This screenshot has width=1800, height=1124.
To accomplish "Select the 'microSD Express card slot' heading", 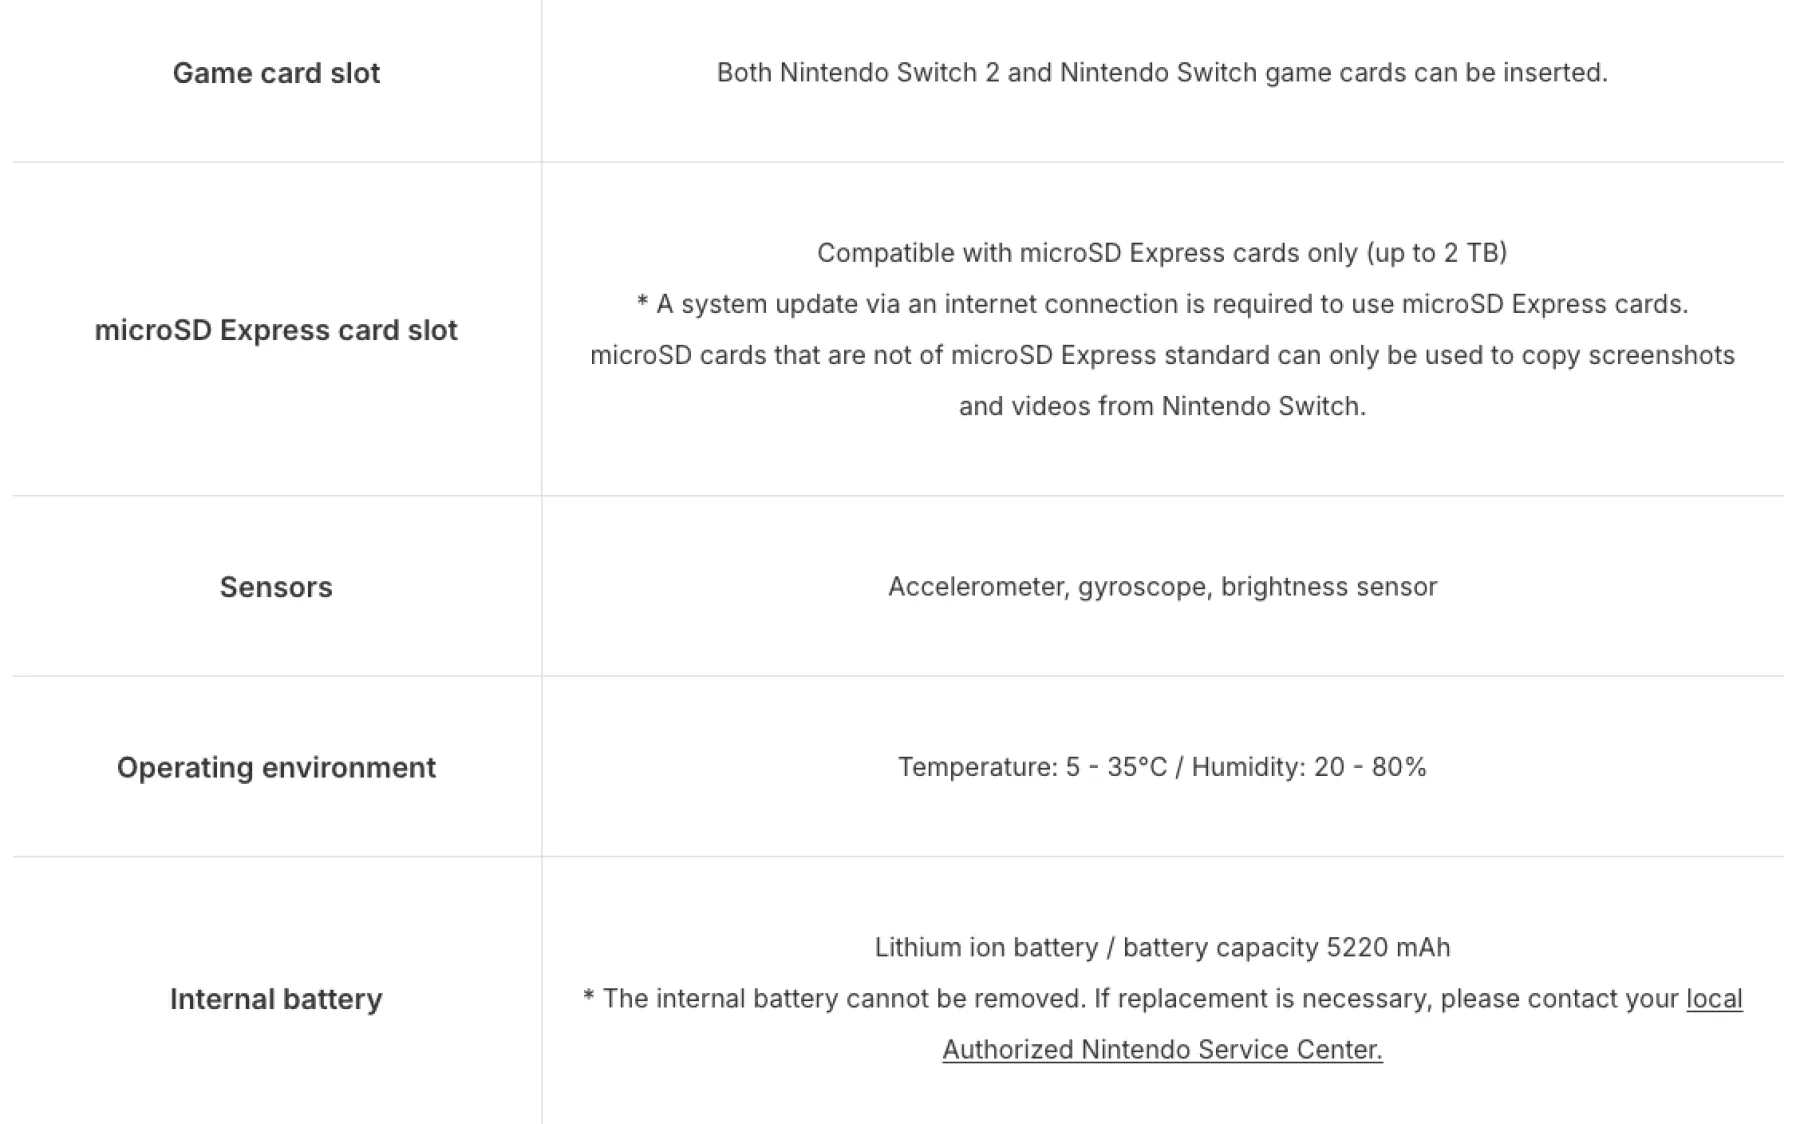I will pyautogui.click(x=276, y=330).
